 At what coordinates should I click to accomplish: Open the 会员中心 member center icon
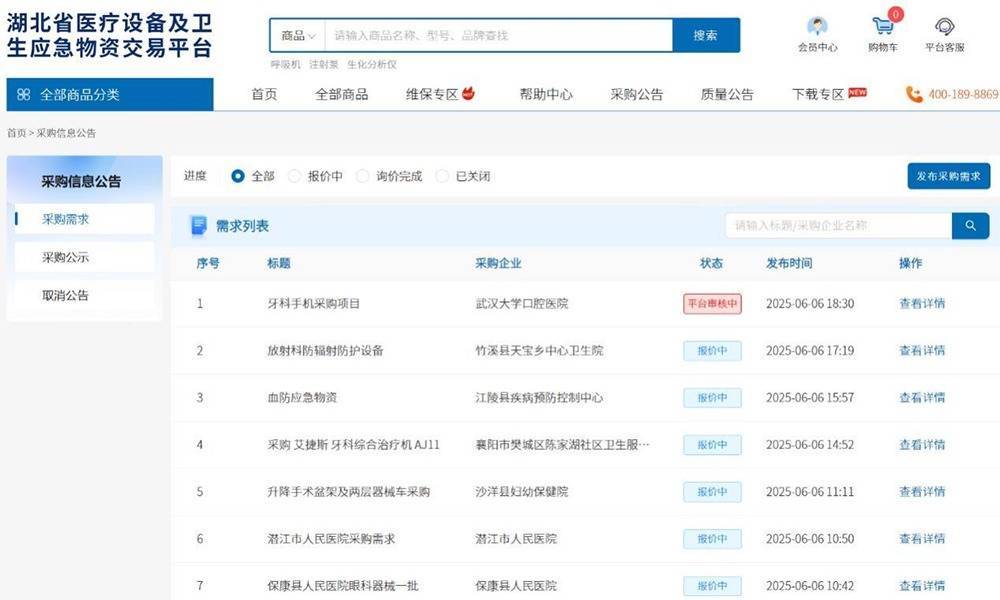coord(817,27)
